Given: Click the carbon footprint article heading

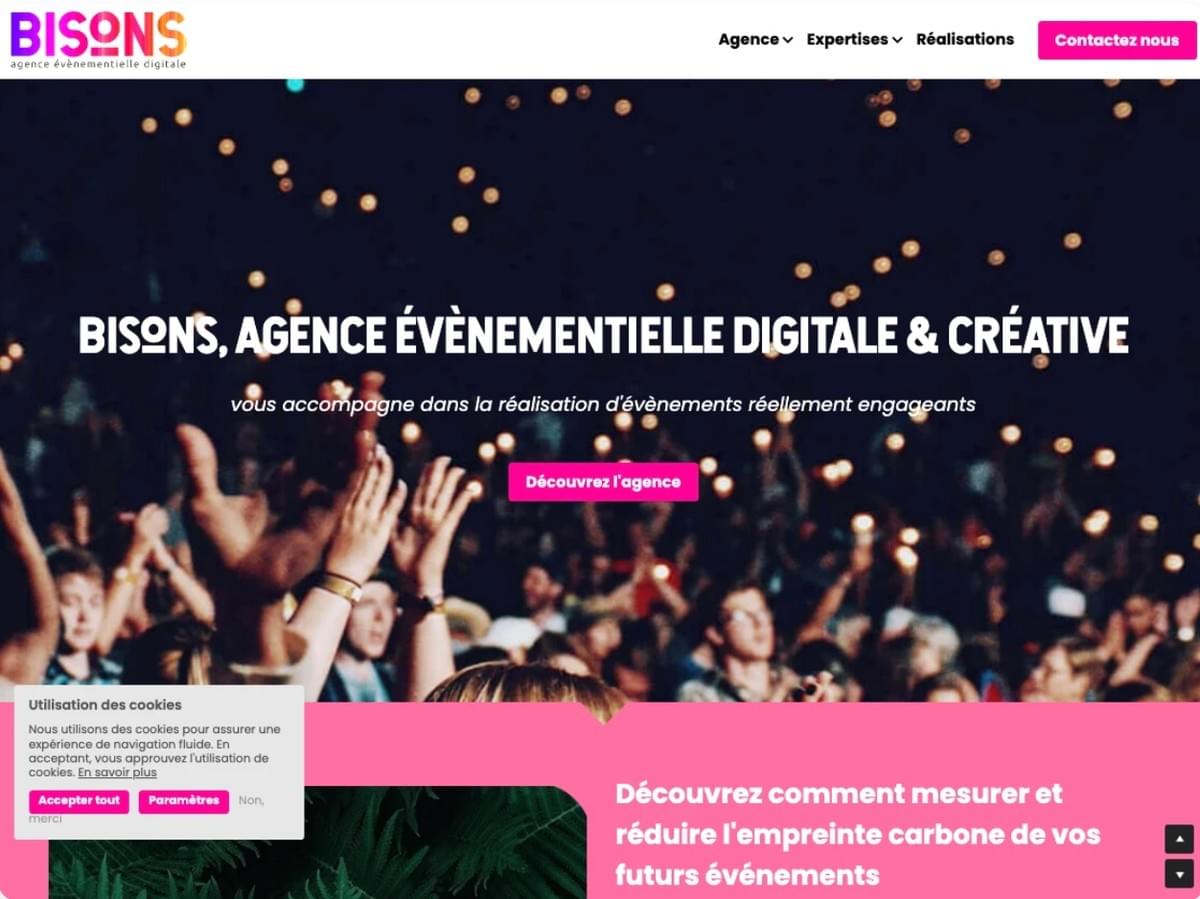Looking at the screenshot, I should coord(858,834).
